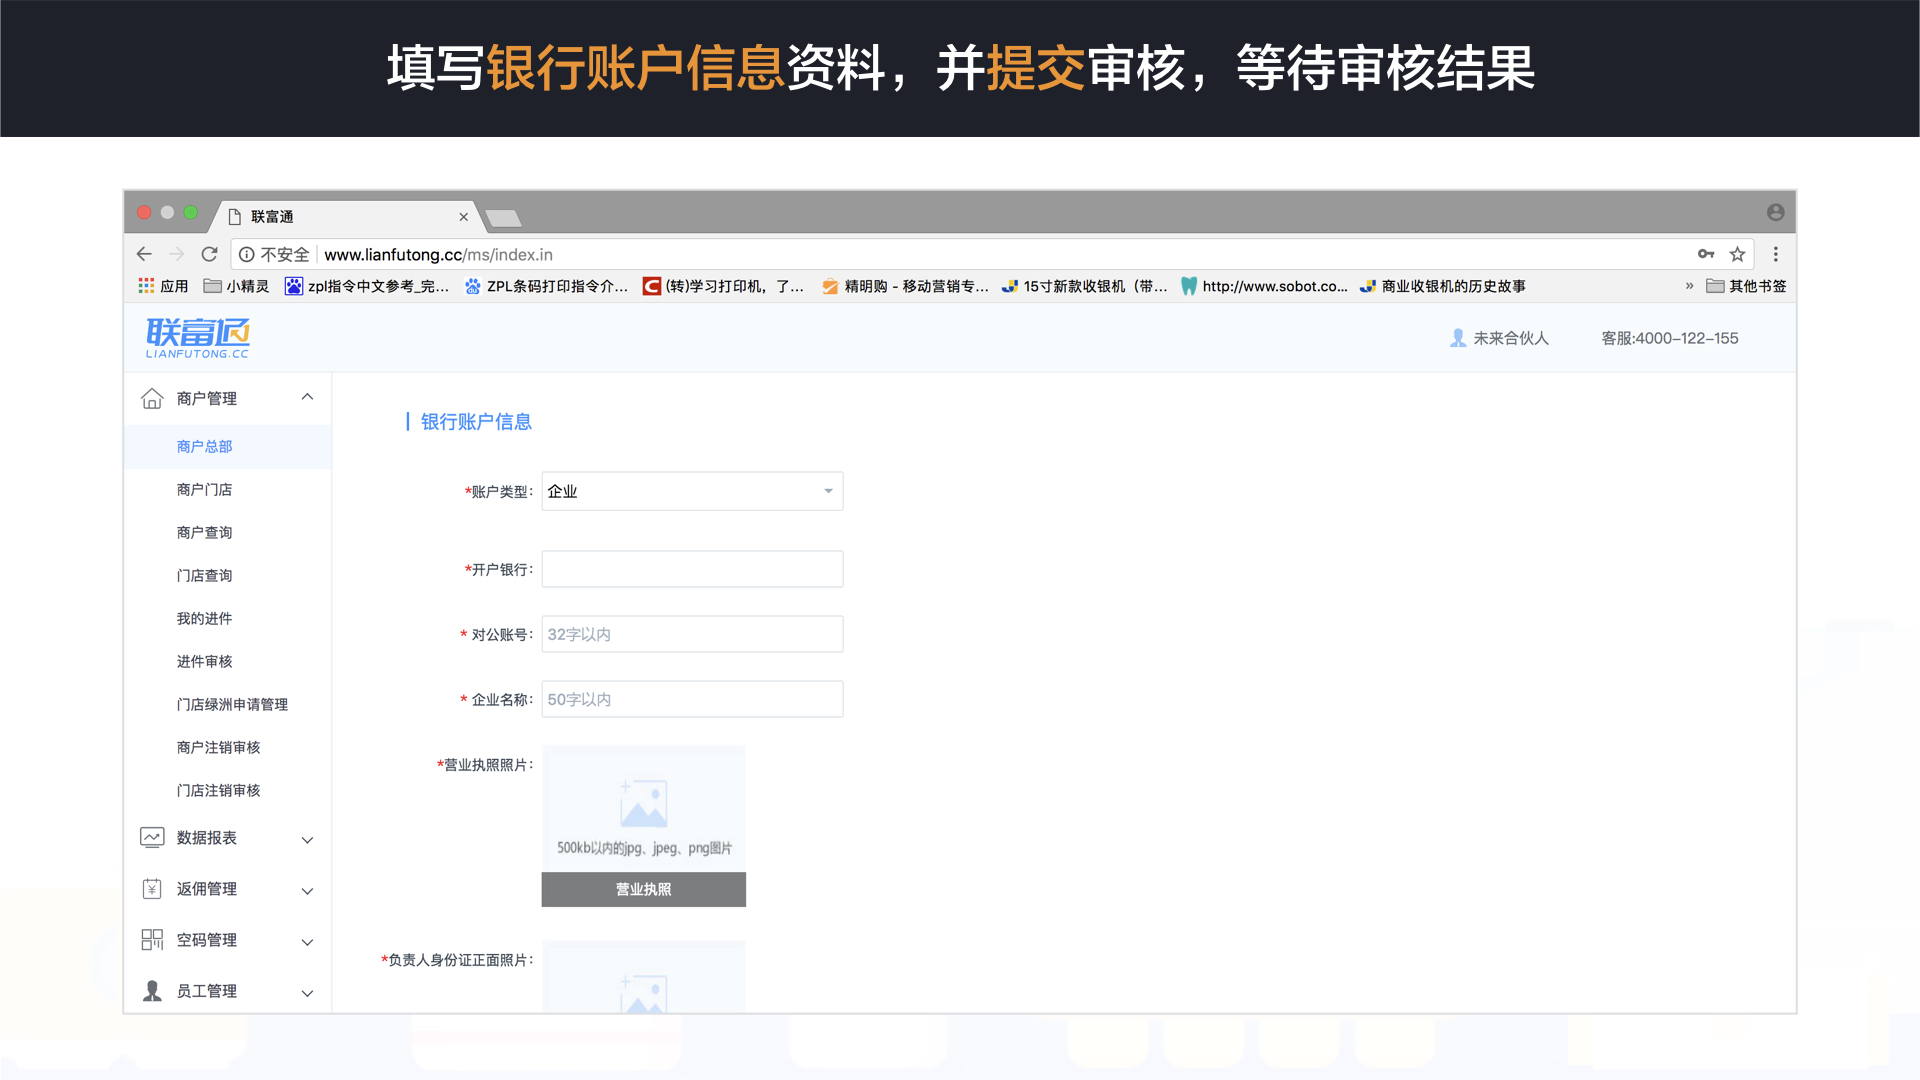Expand the 空码管理 menu chevron
Viewport: 1920px width, 1080px height.
coord(307,942)
